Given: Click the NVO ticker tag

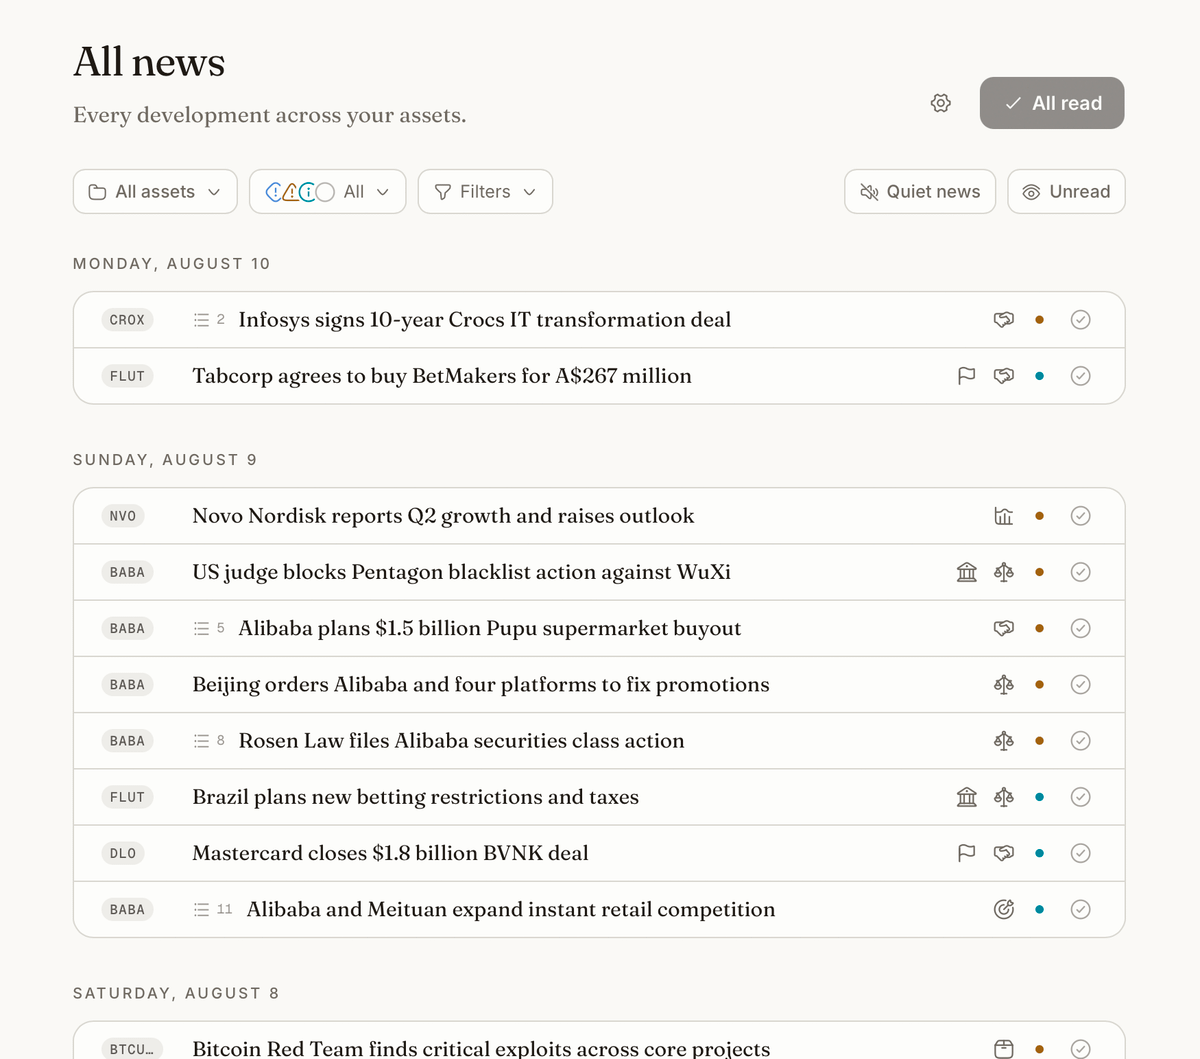Looking at the screenshot, I should pyautogui.click(x=123, y=516).
